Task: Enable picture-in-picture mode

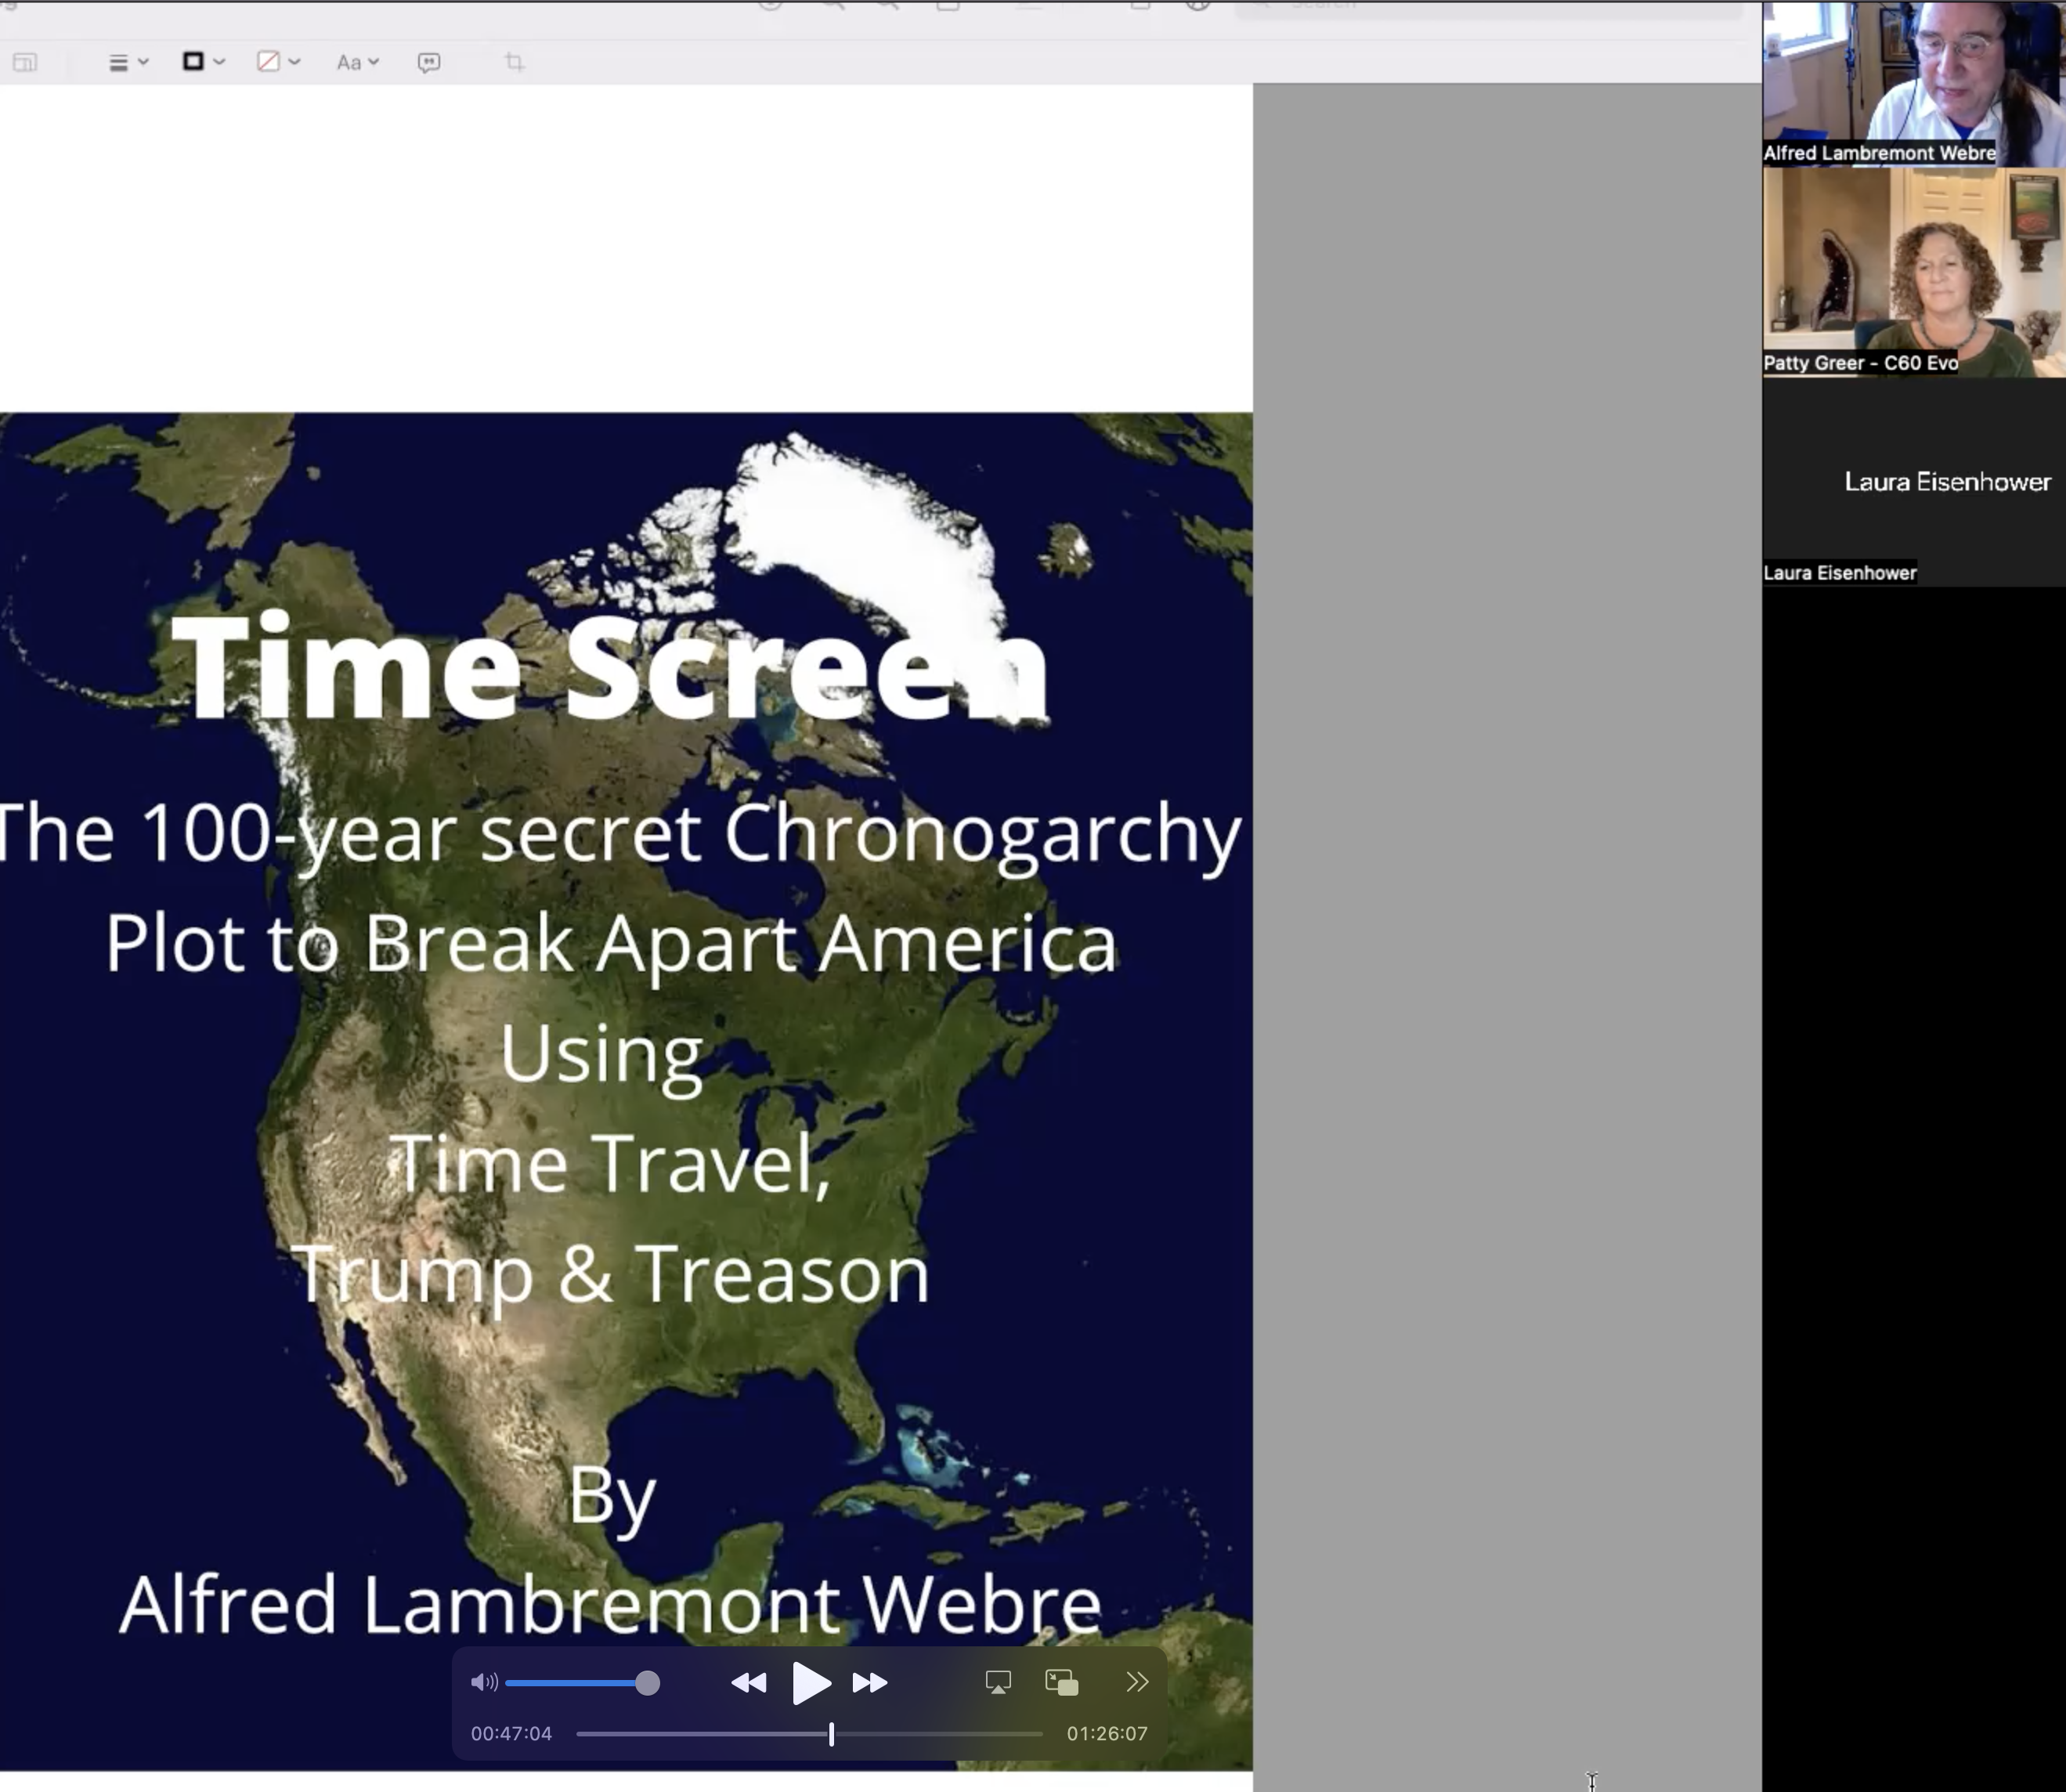Action: [1061, 1683]
